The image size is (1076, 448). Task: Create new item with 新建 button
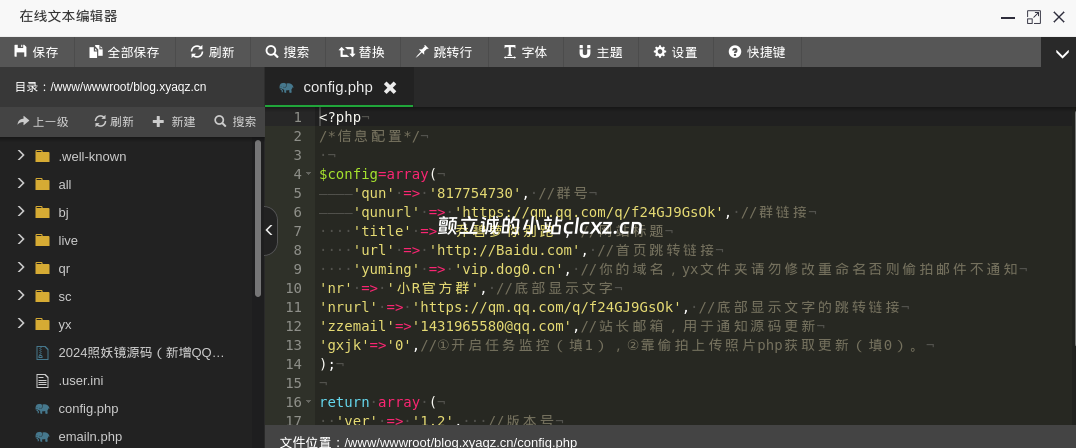click(174, 122)
